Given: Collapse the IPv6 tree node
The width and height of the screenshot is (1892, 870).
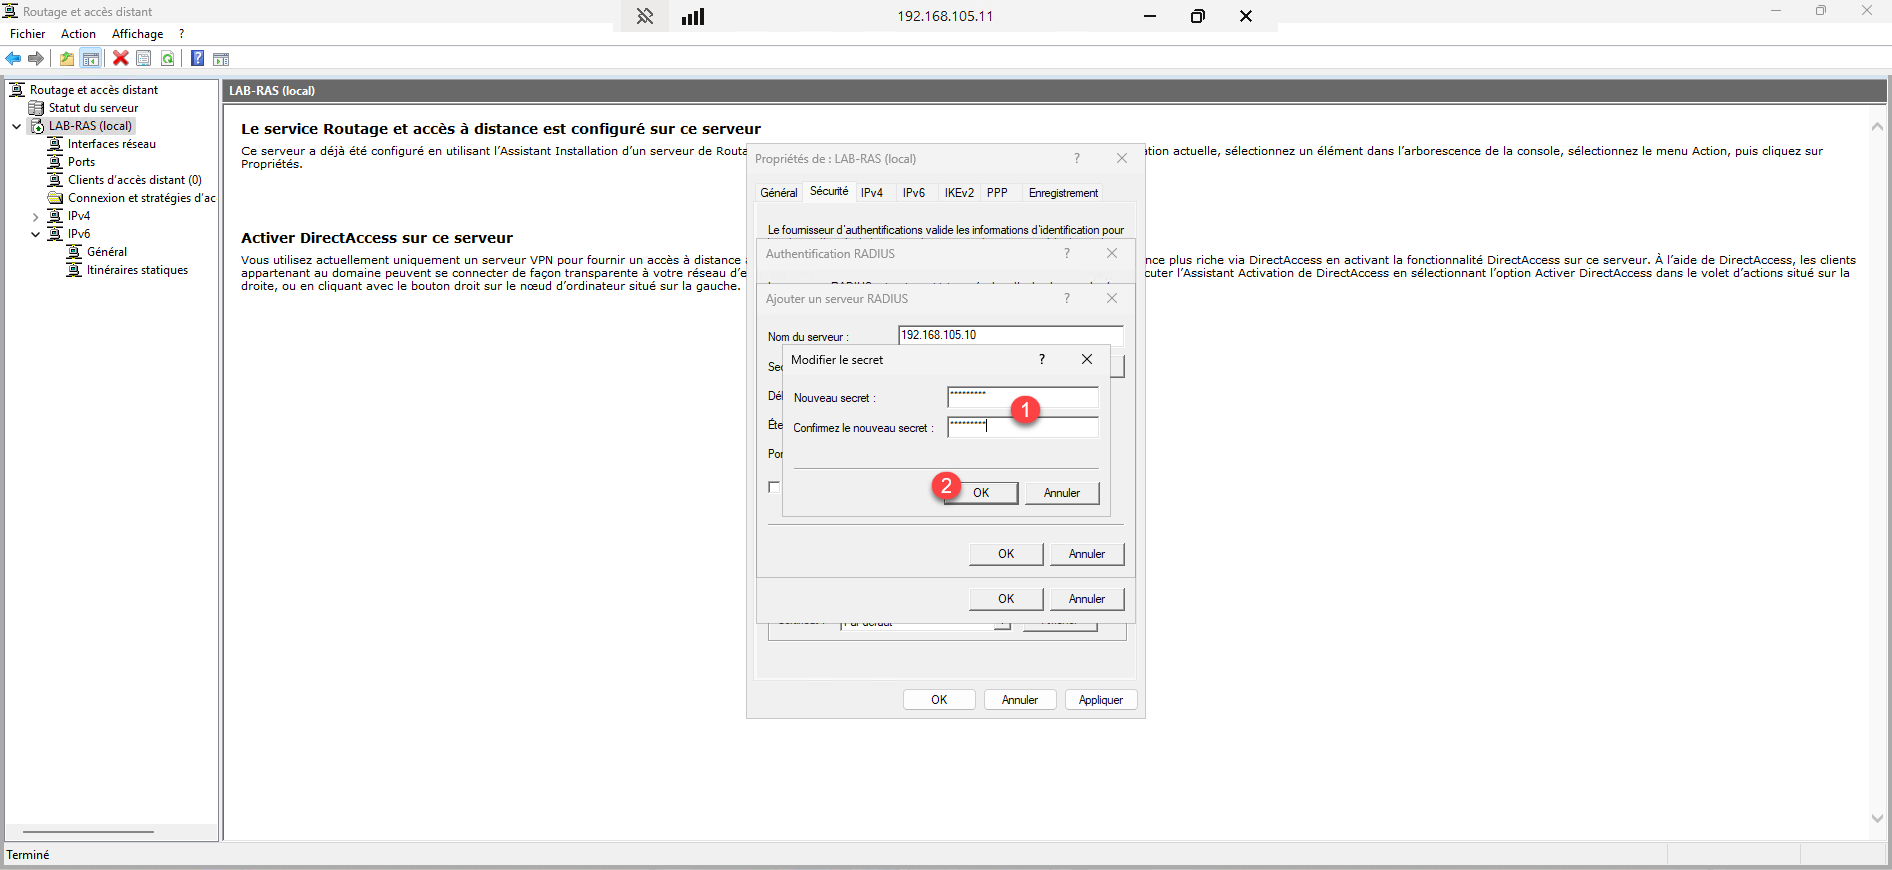Looking at the screenshot, I should click(x=35, y=234).
